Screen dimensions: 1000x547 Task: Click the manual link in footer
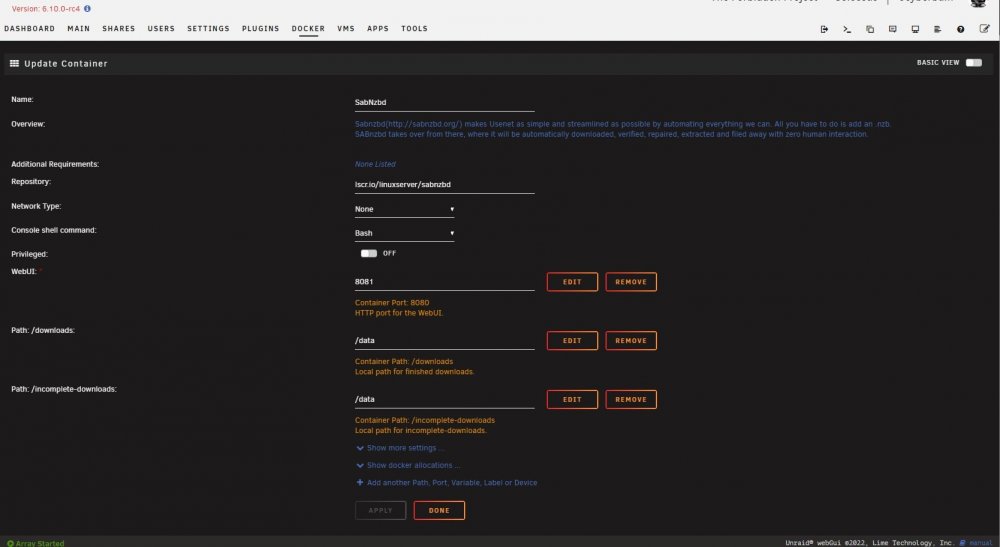click(x=981, y=543)
